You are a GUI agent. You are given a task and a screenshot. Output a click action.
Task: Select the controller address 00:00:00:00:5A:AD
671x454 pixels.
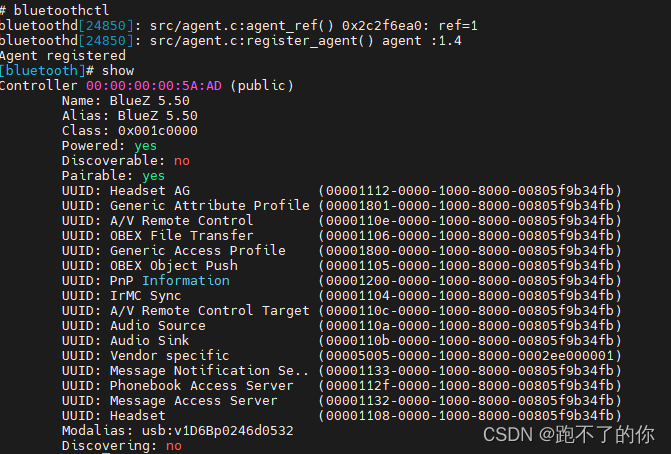pyautogui.click(x=154, y=86)
